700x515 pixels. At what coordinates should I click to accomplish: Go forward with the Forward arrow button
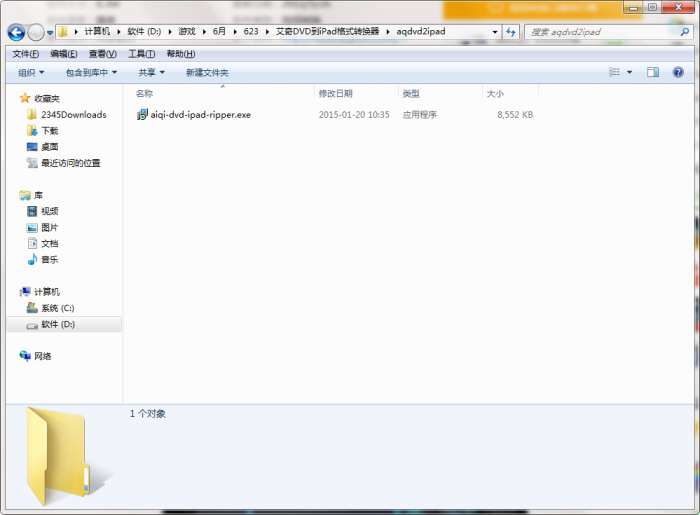36,32
